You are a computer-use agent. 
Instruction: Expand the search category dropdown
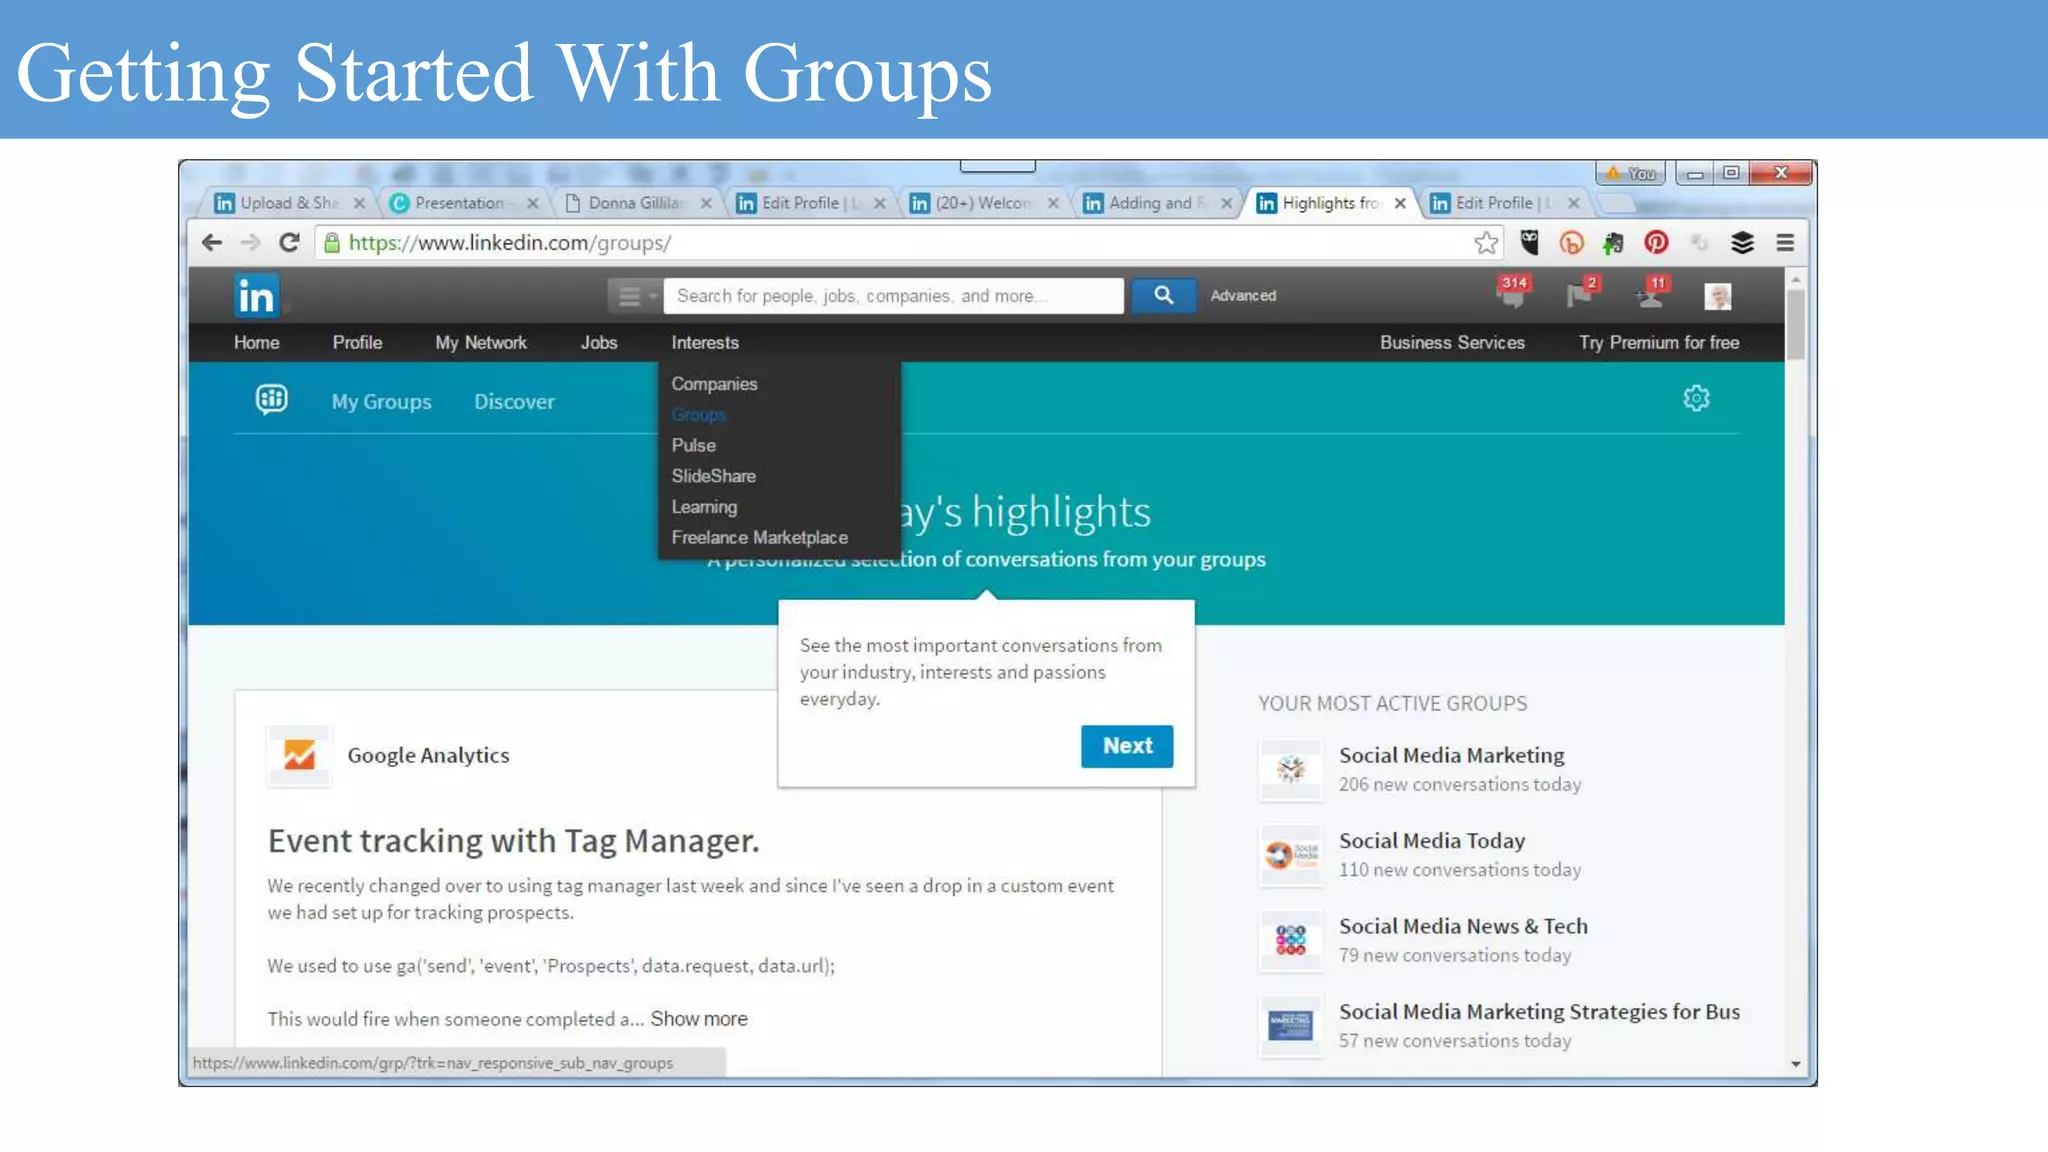634,296
